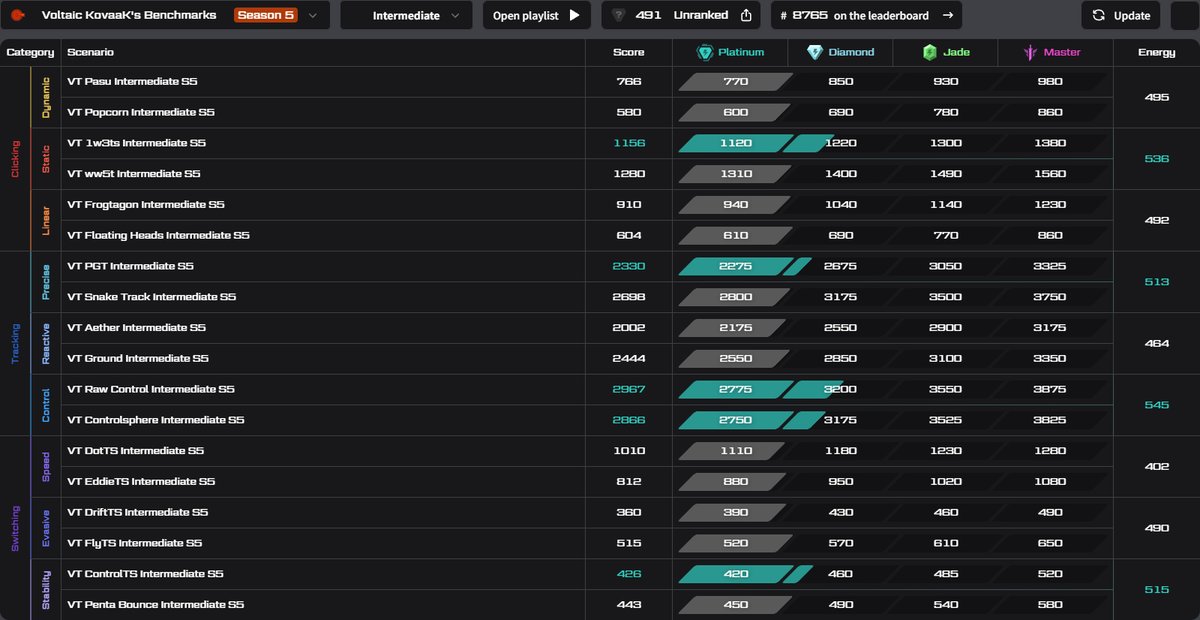The width and height of the screenshot is (1200, 620).
Task: Click the share icon beside Unranked
Action: point(746,15)
